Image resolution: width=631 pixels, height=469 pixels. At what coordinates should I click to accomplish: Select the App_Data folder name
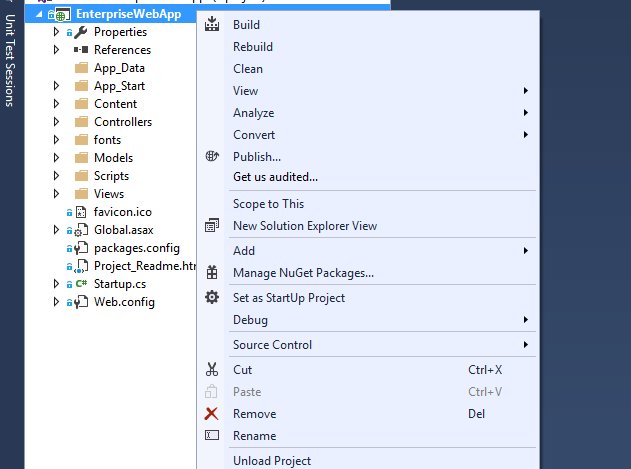click(119, 68)
